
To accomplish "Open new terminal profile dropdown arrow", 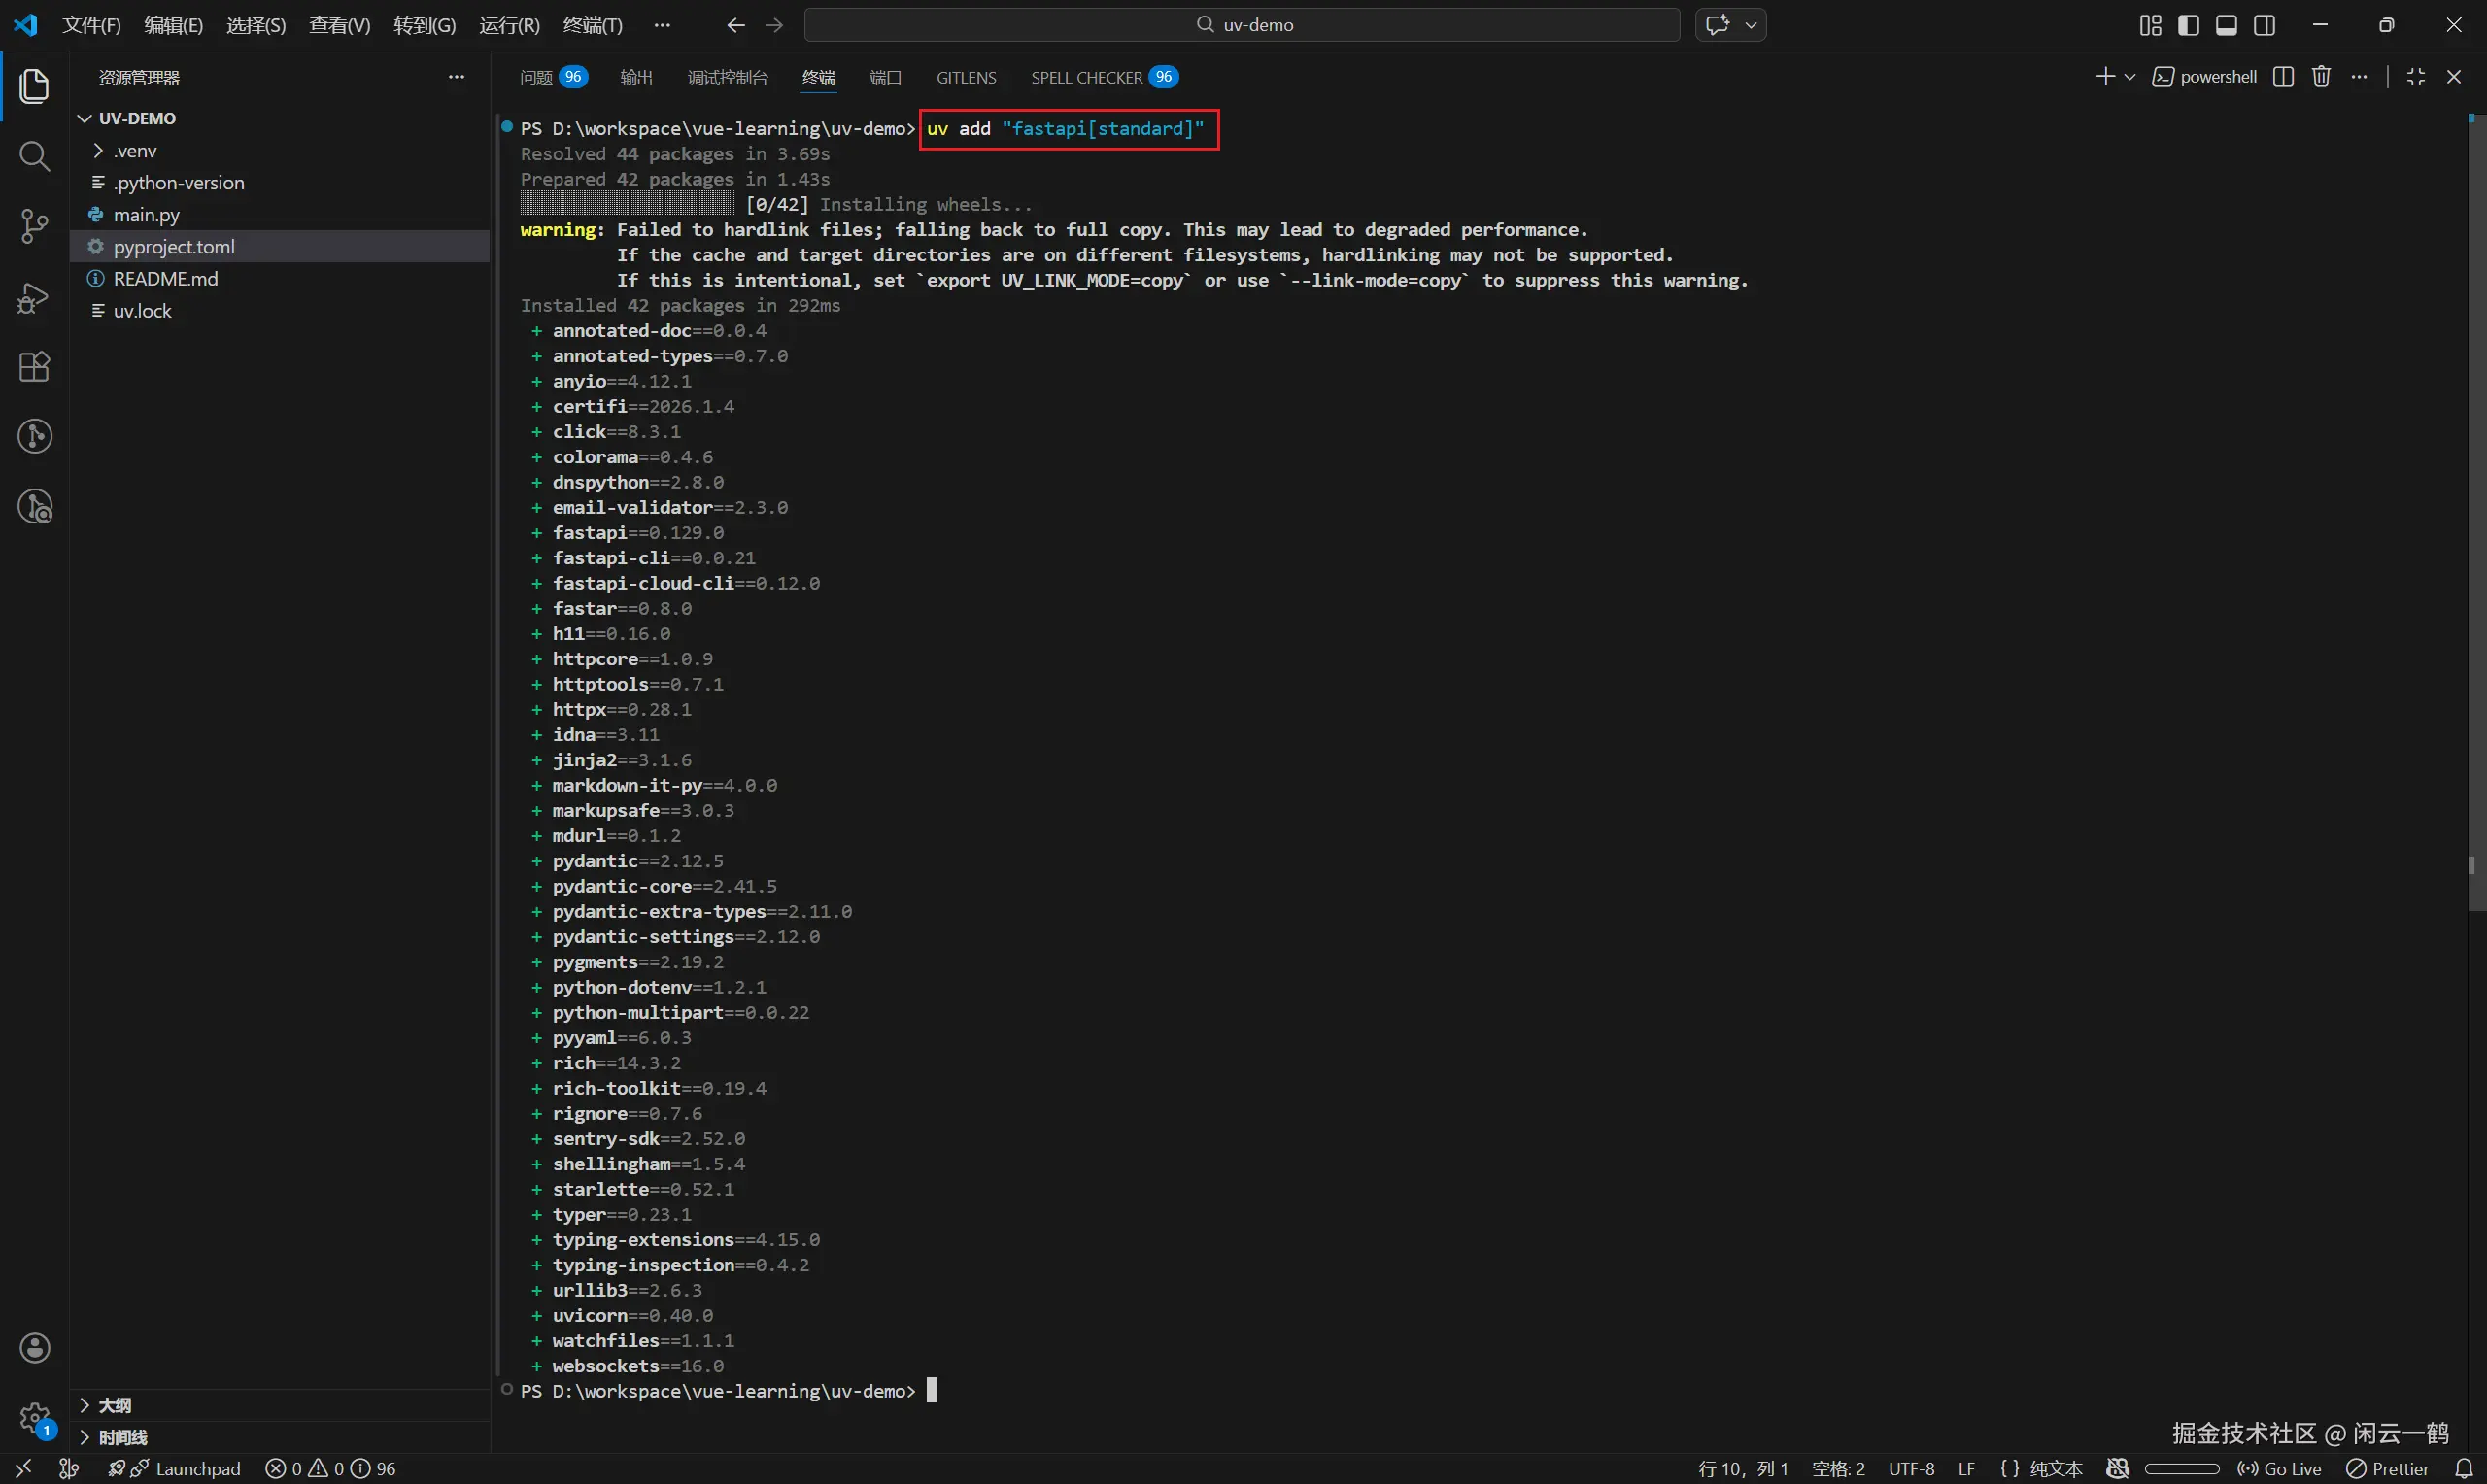I will point(2130,77).
